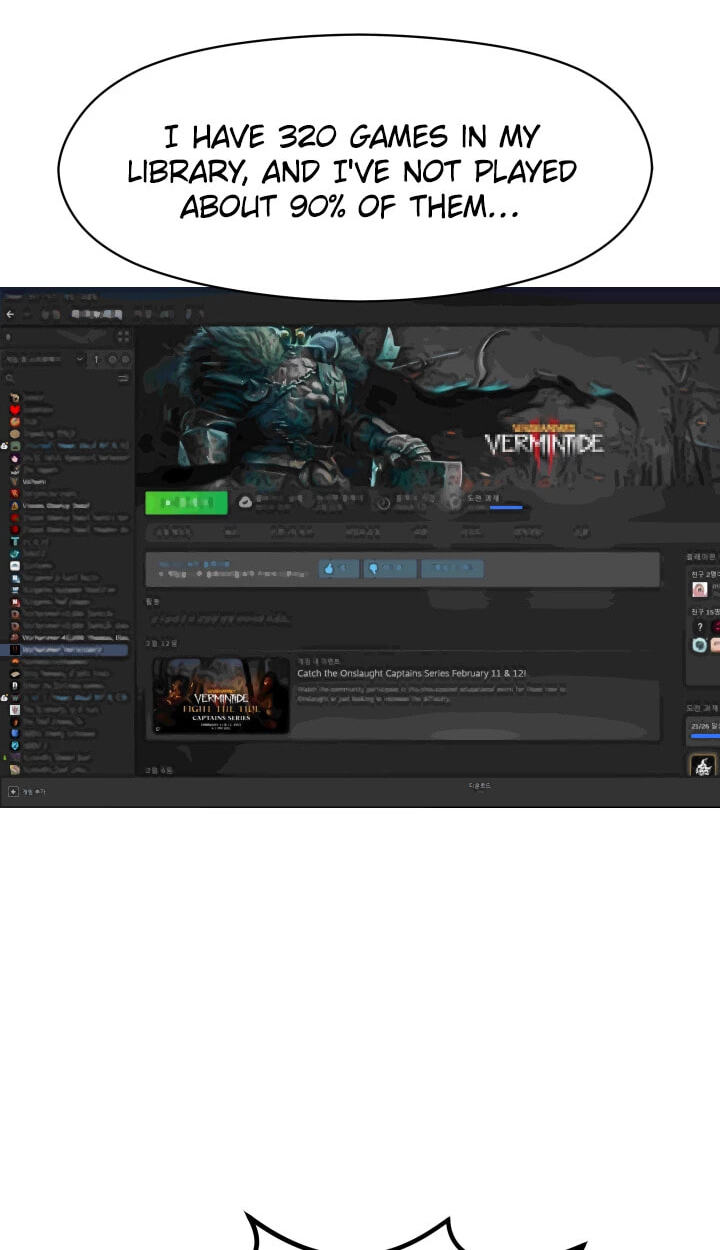Screen dimensions: 720x1250
Task: Switch library to grid view icon
Action: click(123, 337)
